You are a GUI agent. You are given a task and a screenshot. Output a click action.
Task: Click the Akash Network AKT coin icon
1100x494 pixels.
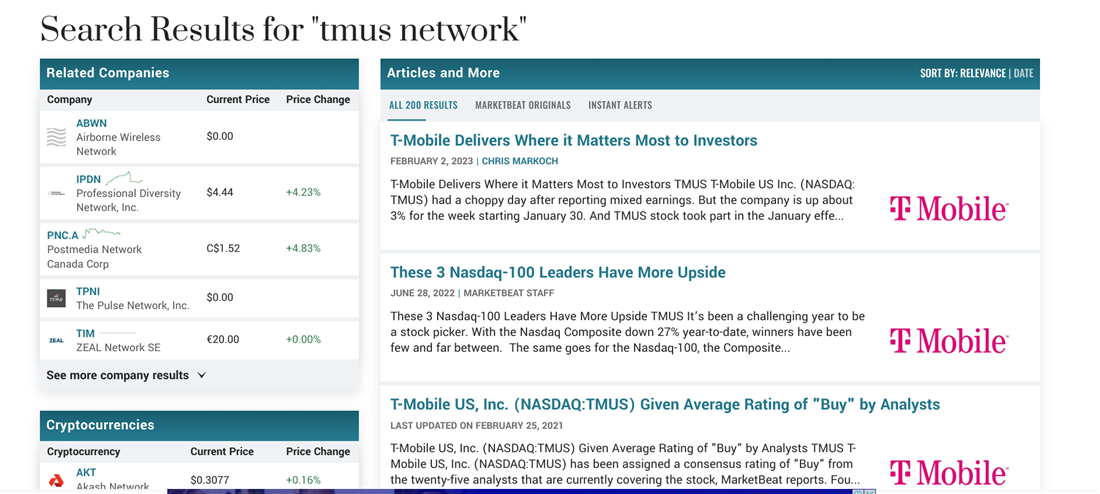pyautogui.click(x=56, y=481)
